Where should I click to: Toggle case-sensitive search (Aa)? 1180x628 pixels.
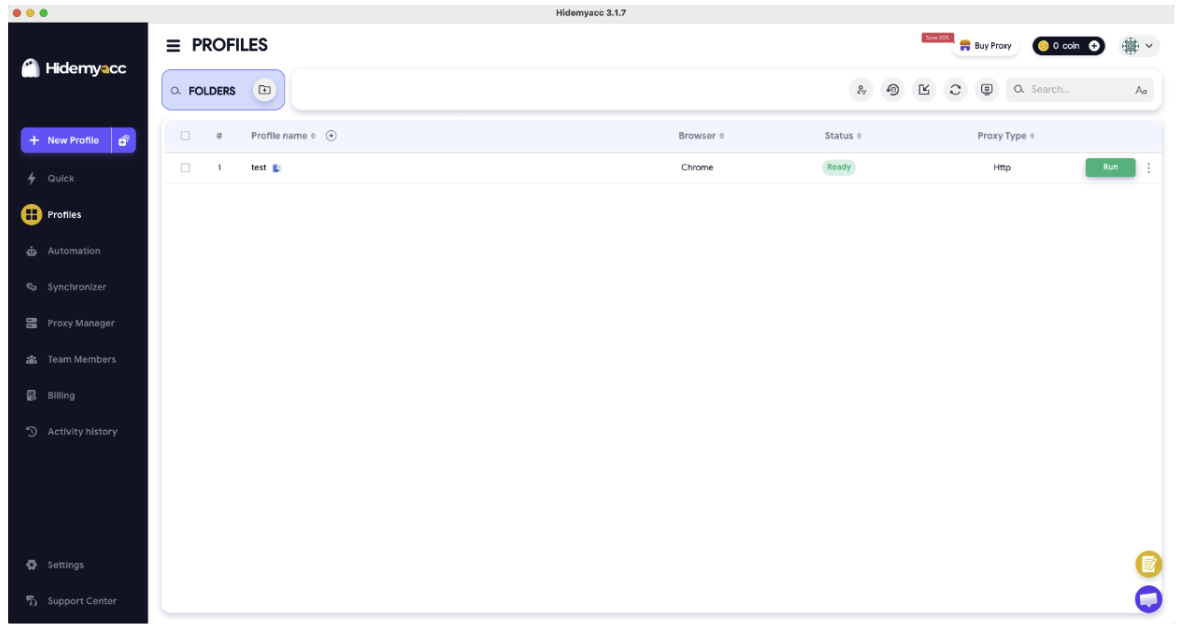point(1141,90)
